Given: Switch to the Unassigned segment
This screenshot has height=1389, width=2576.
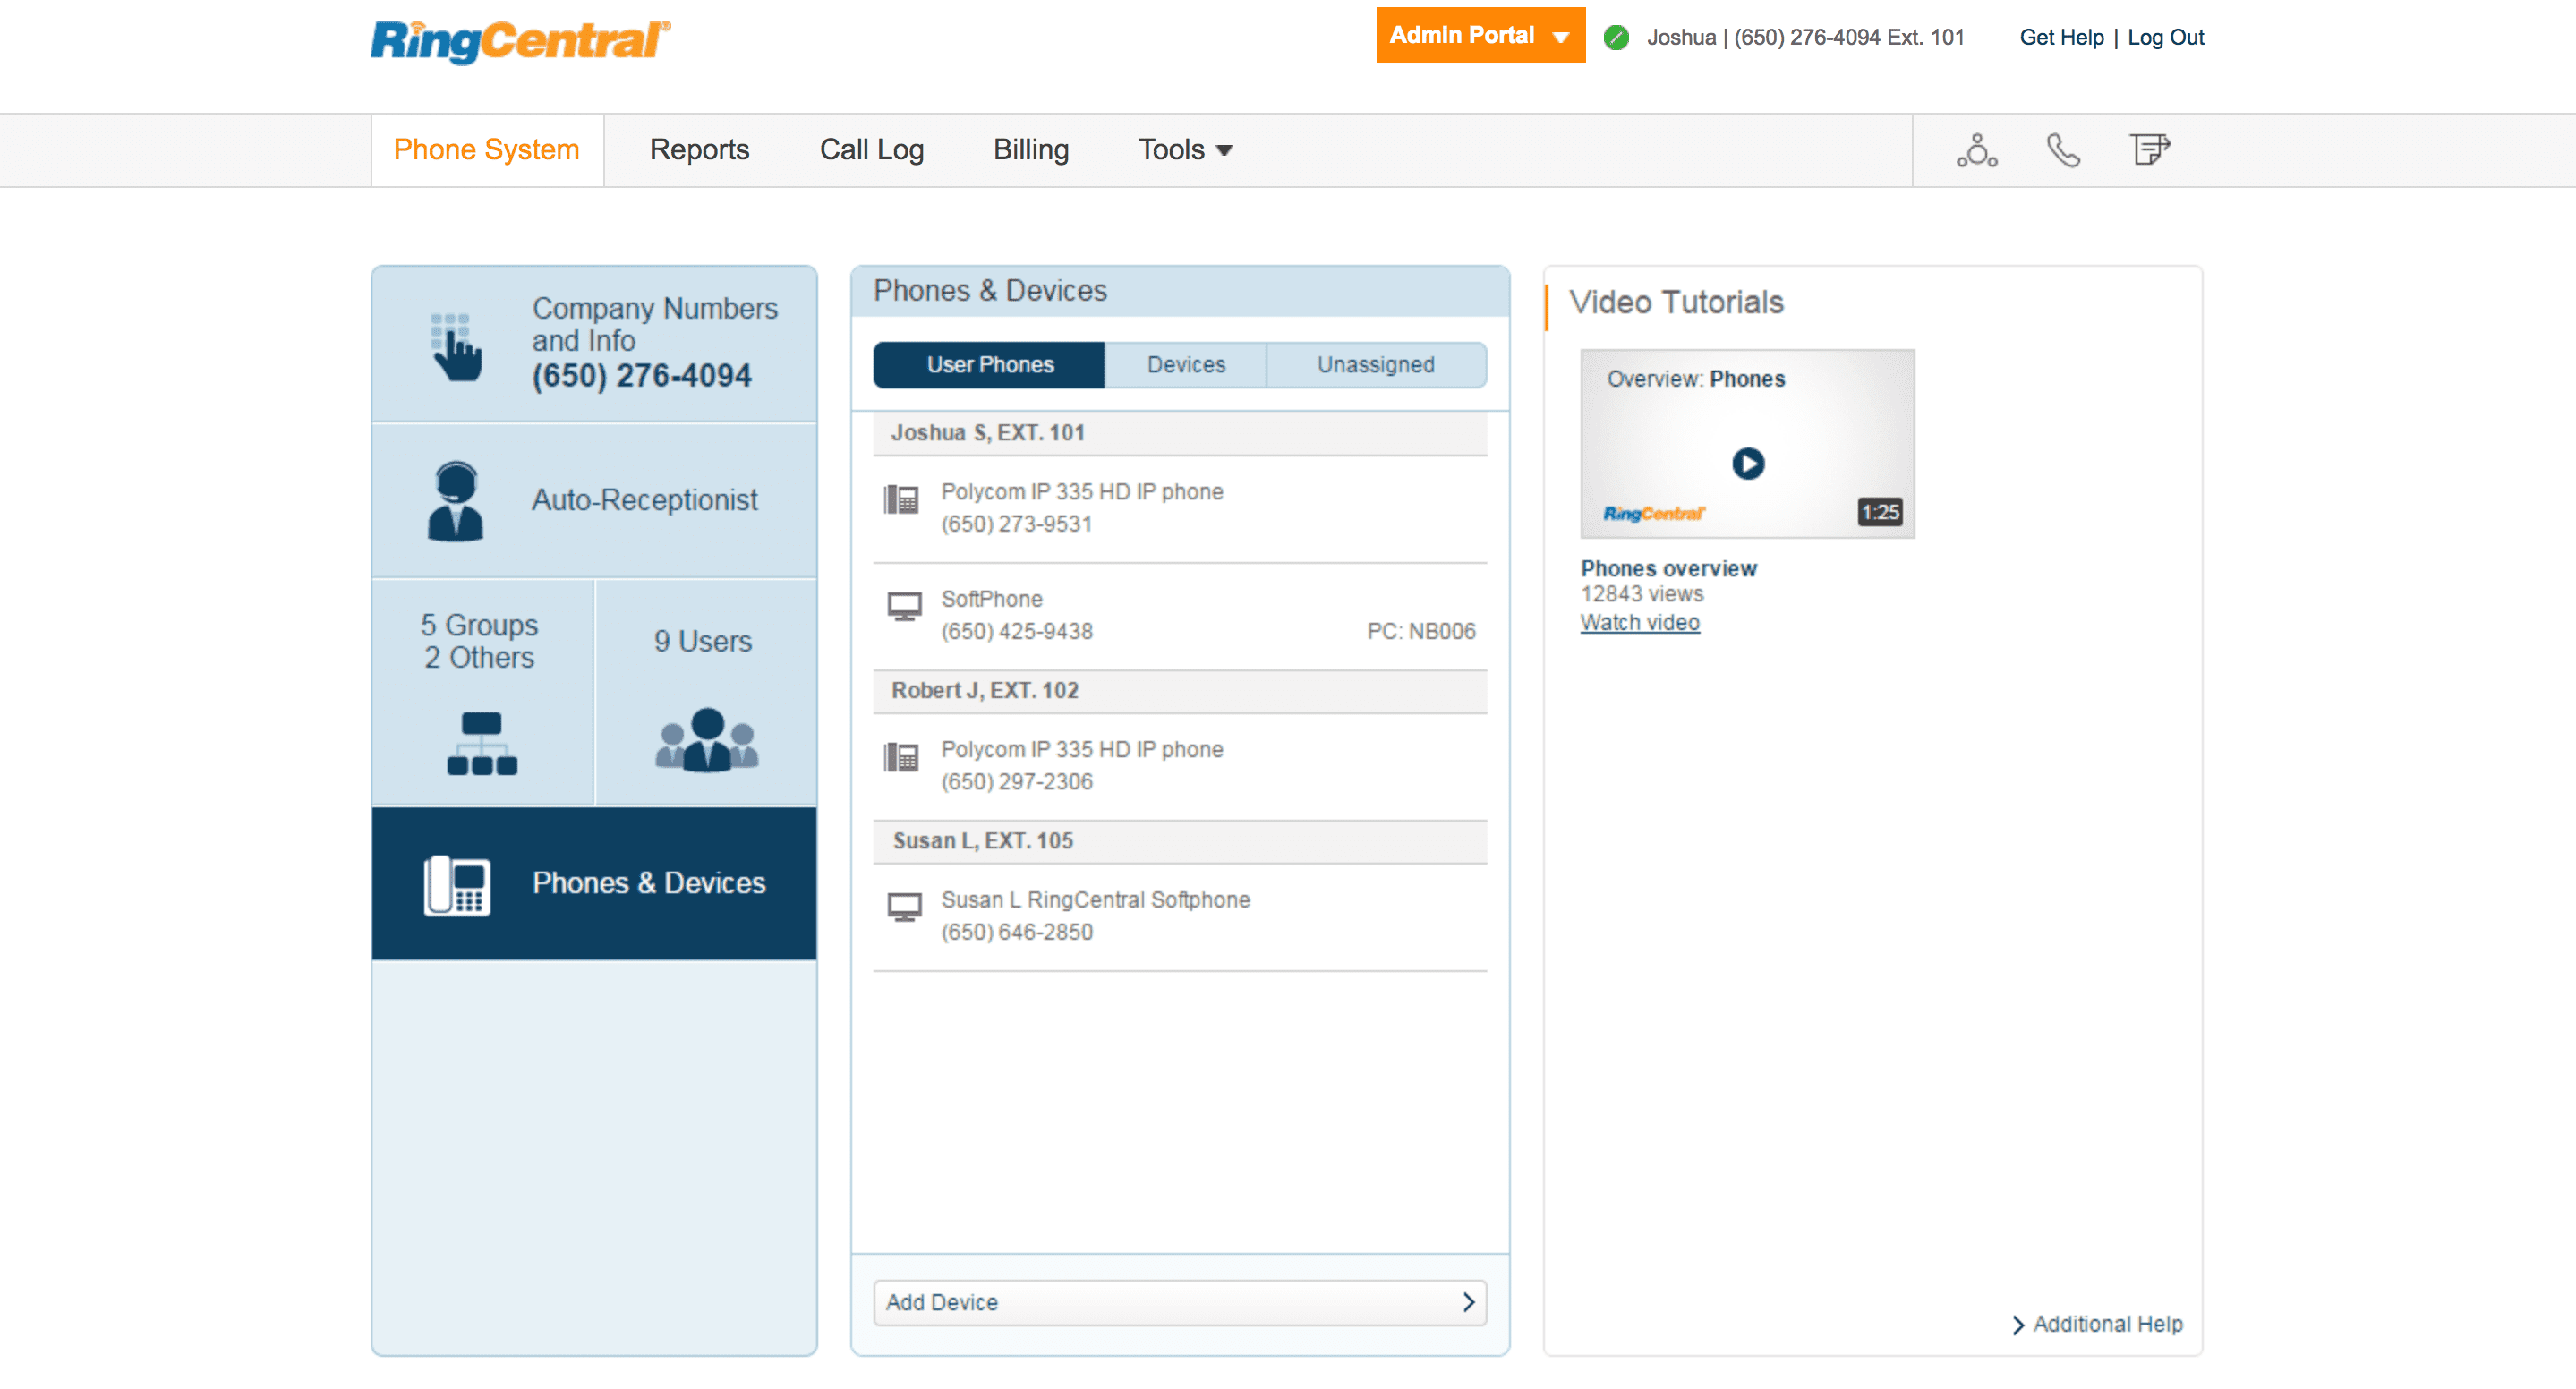Looking at the screenshot, I should (x=1375, y=365).
